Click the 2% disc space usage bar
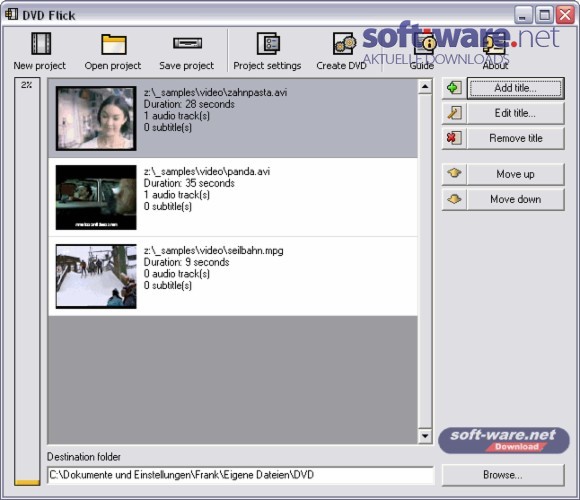 point(27,281)
